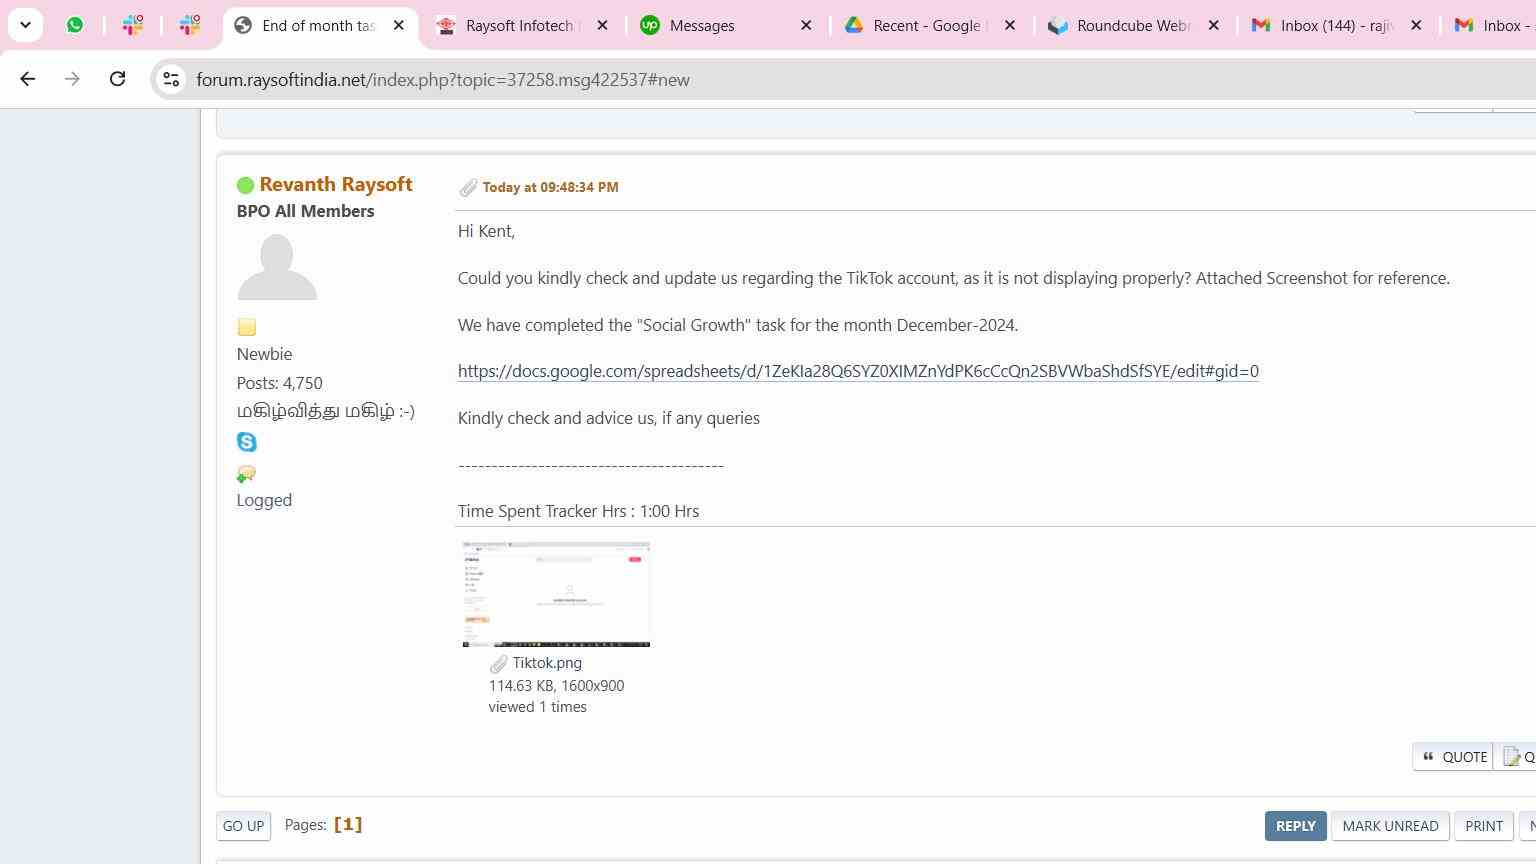This screenshot has width=1536, height=864.
Task: Open Revanth Raysoft's default avatar image
Action: click(x=277, y=267)
